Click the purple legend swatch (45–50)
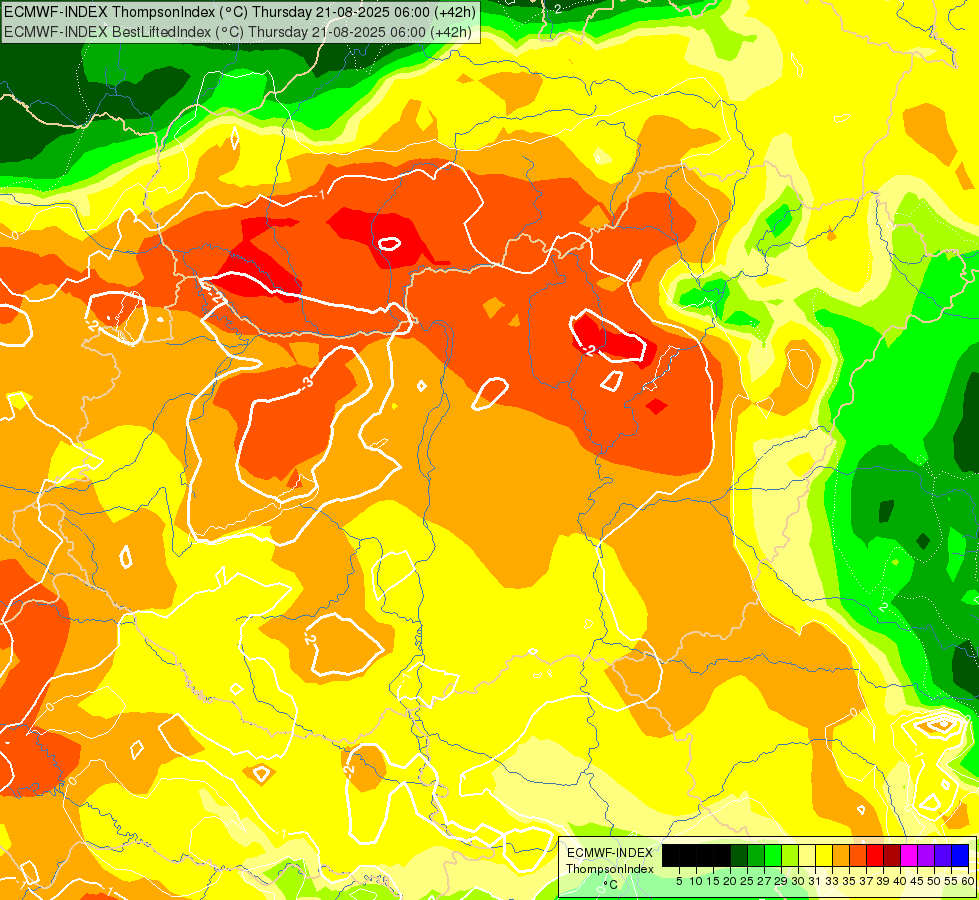Screen dimensions: 979x900 [926, 855]
